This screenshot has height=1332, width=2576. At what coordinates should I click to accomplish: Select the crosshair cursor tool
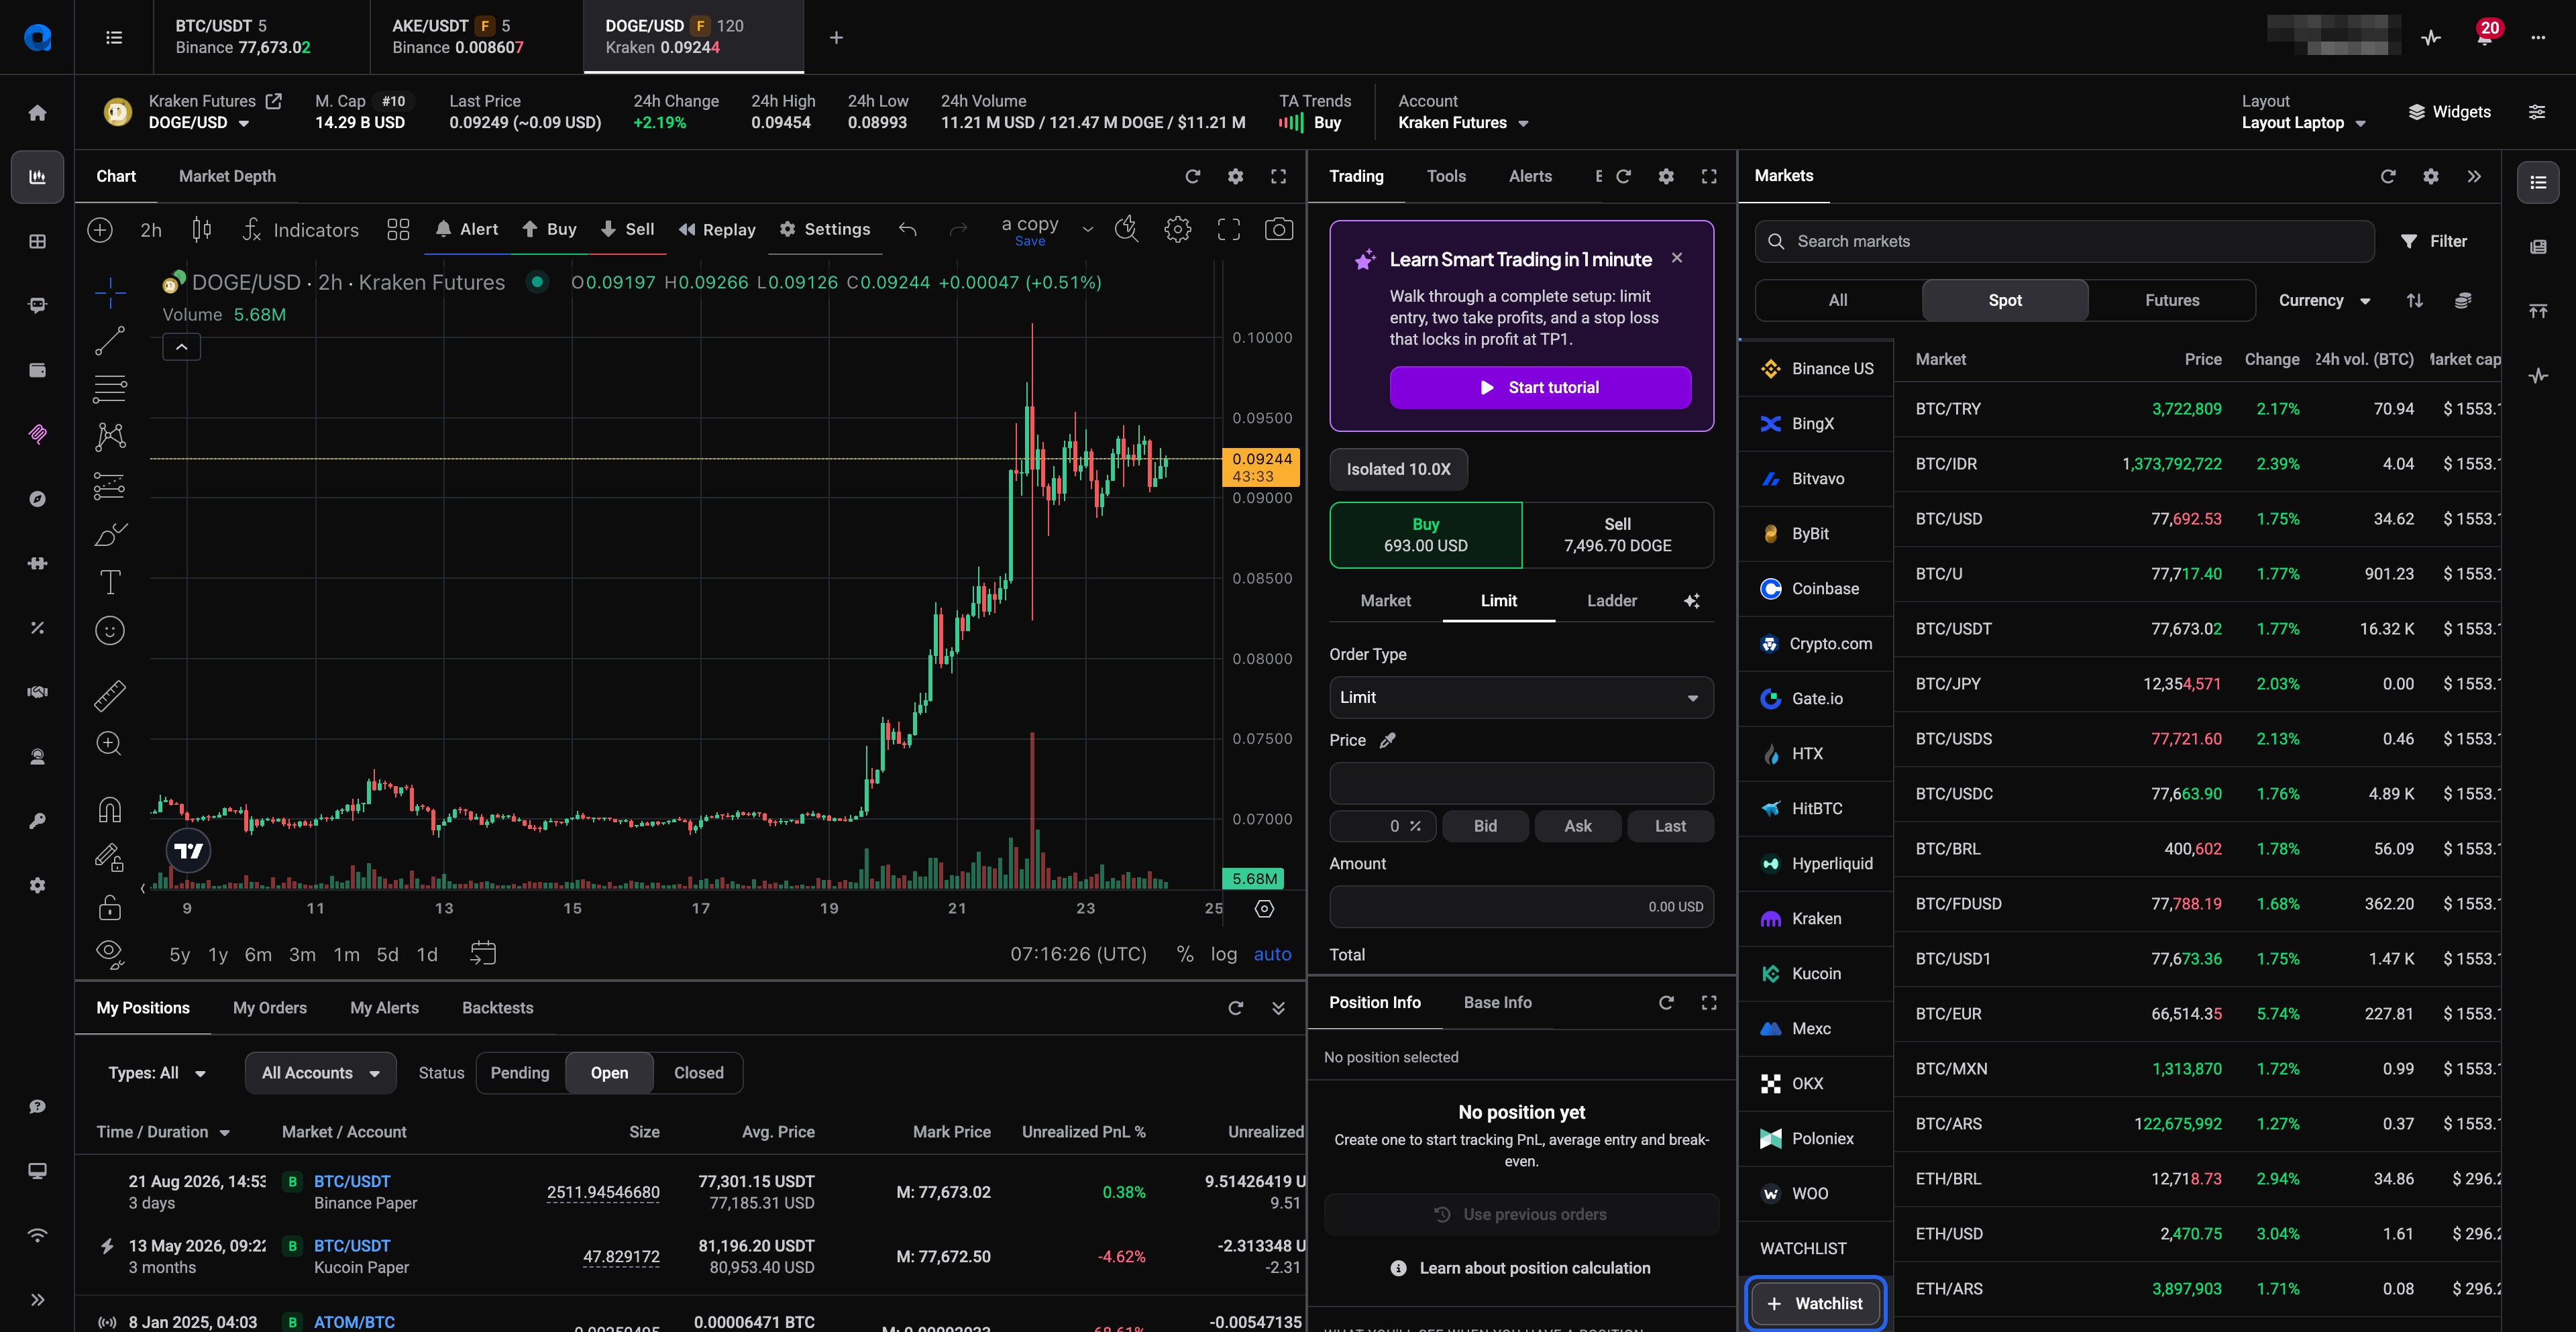coord(110,292)
